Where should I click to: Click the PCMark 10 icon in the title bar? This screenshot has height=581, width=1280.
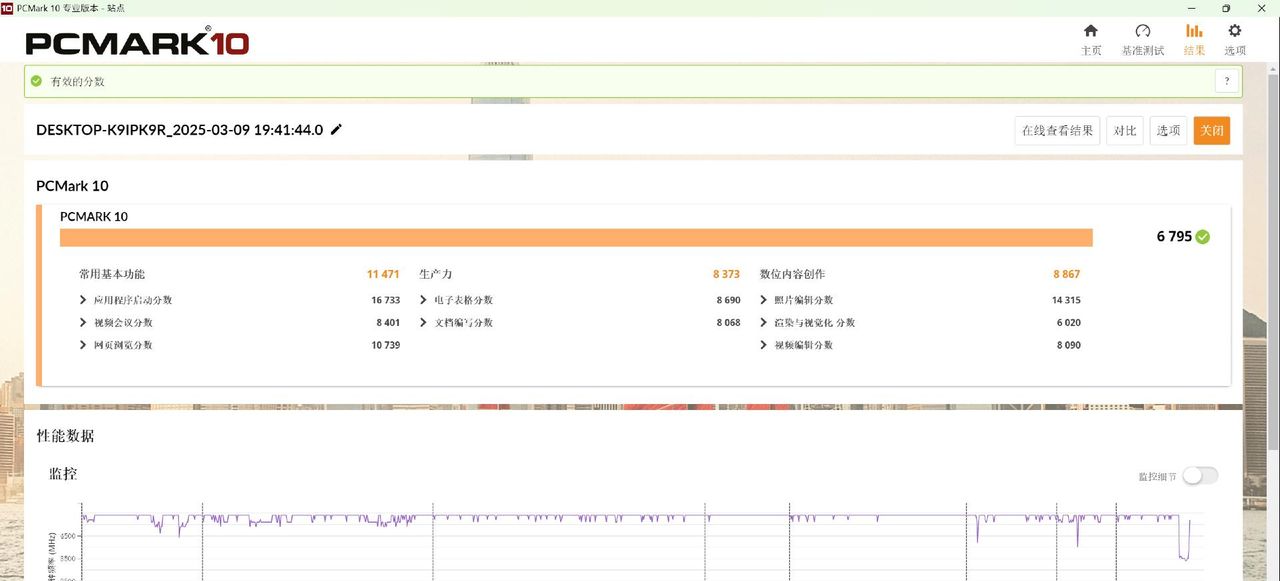10,8
